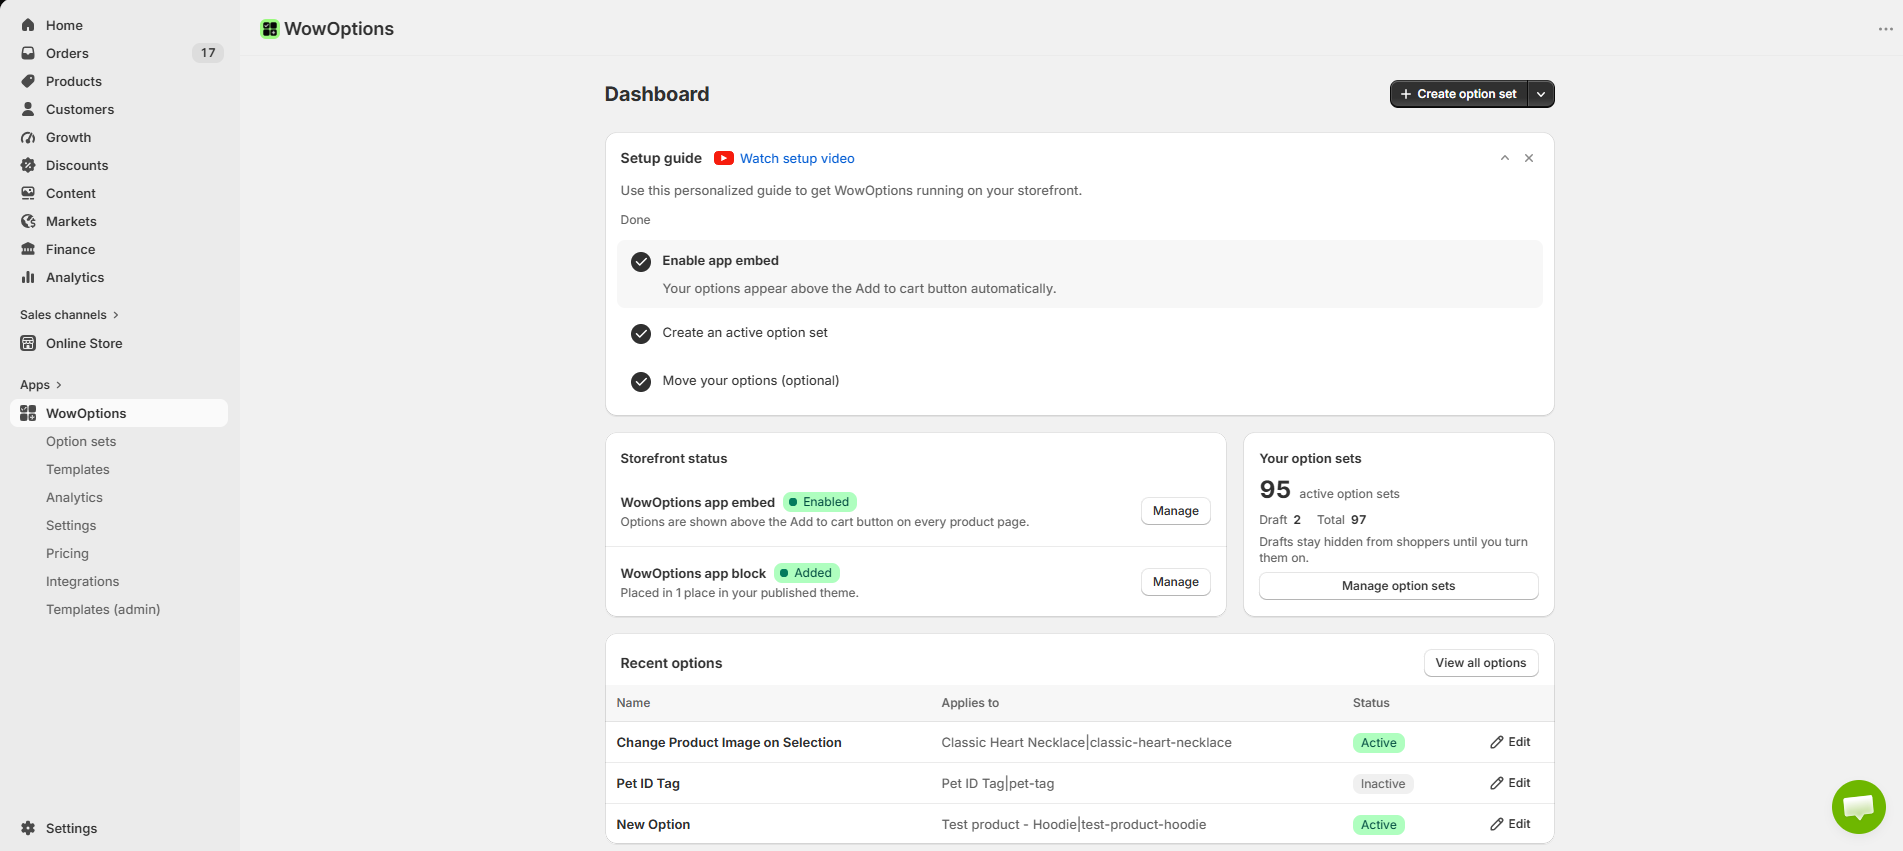Click the Products tag icon
1903x851 pixels.
[x=28, y=81]
